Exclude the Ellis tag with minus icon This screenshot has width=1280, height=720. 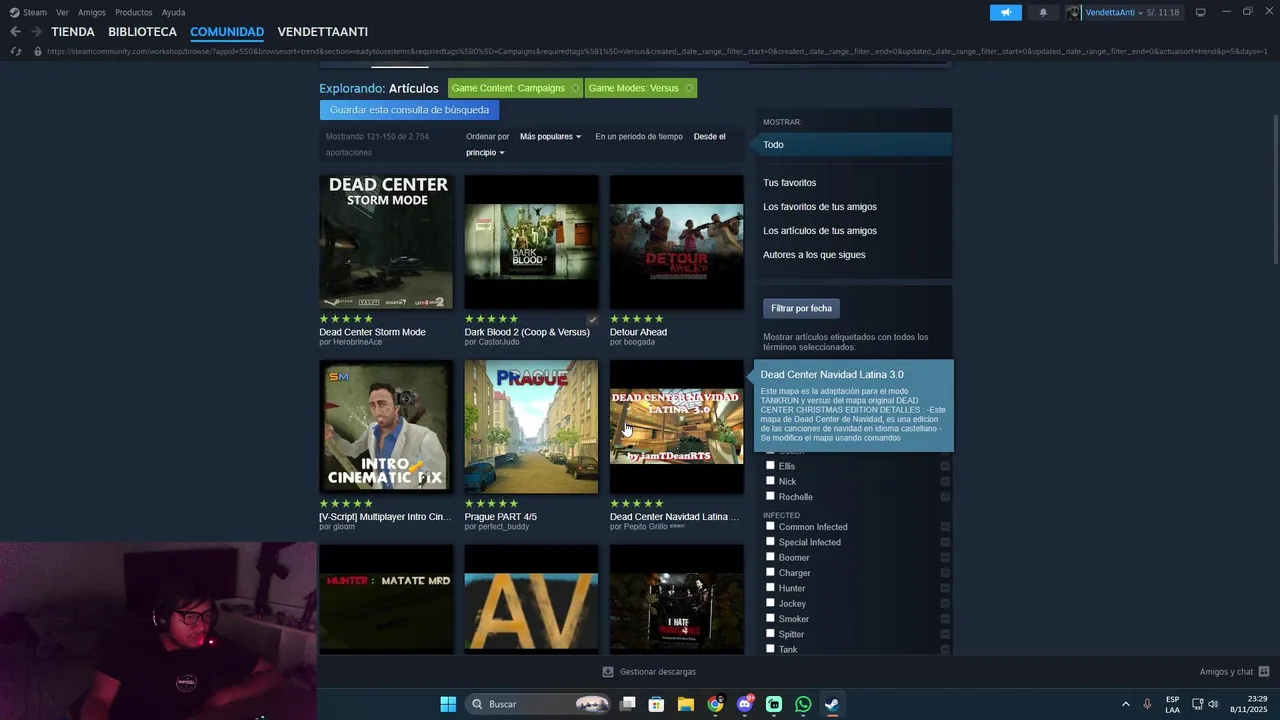[945, 466]
